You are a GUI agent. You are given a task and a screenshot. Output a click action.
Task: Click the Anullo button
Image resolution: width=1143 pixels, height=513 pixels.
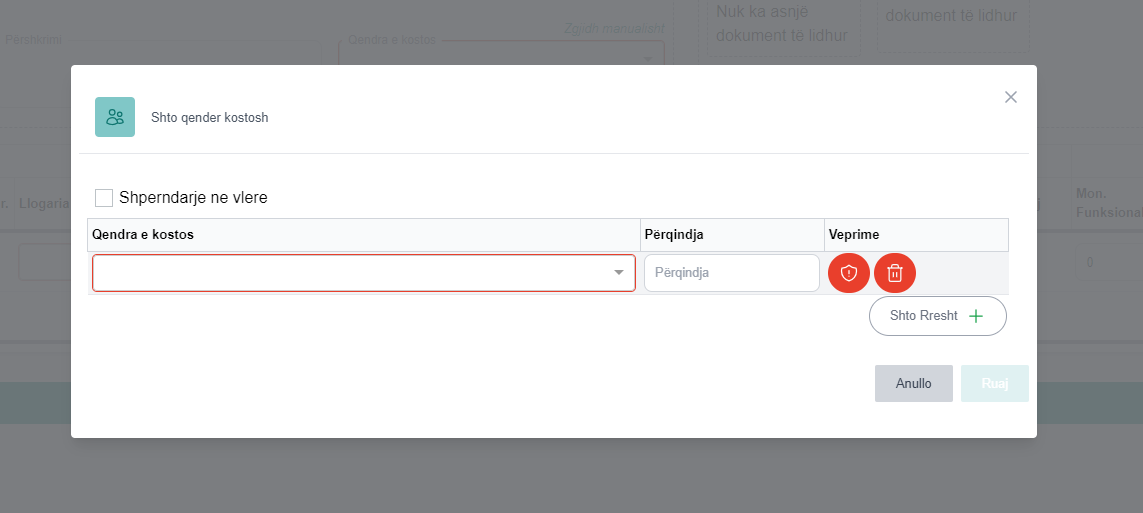pos(913,383)
